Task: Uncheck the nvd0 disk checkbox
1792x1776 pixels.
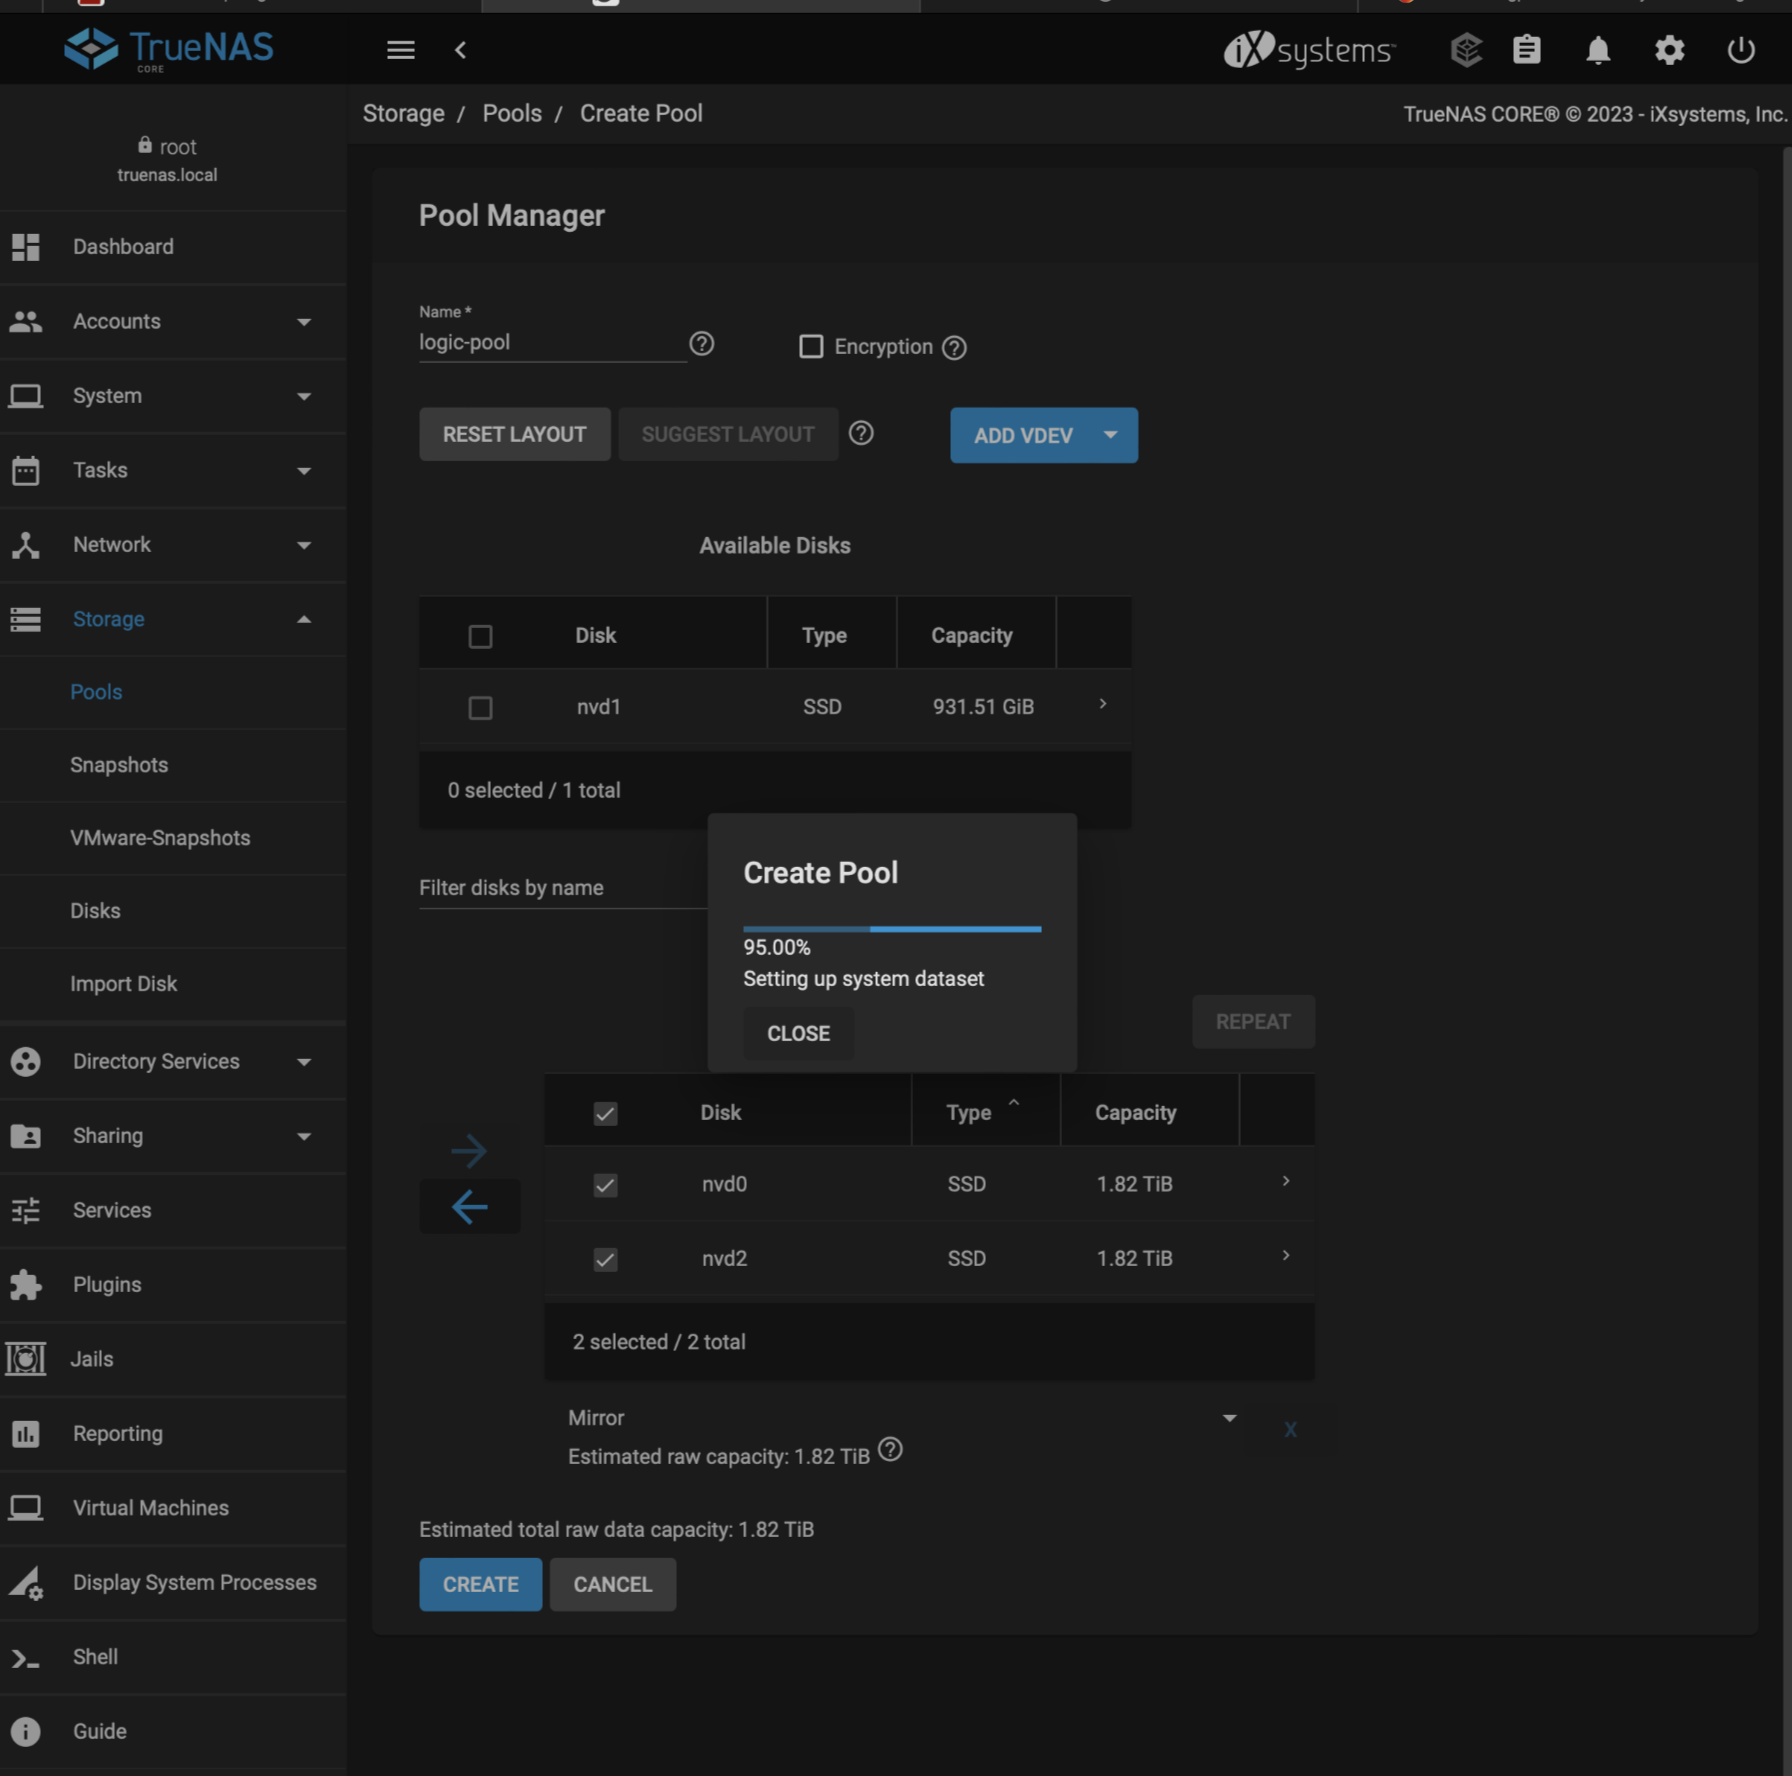Action: click(x=605, y=1185)
